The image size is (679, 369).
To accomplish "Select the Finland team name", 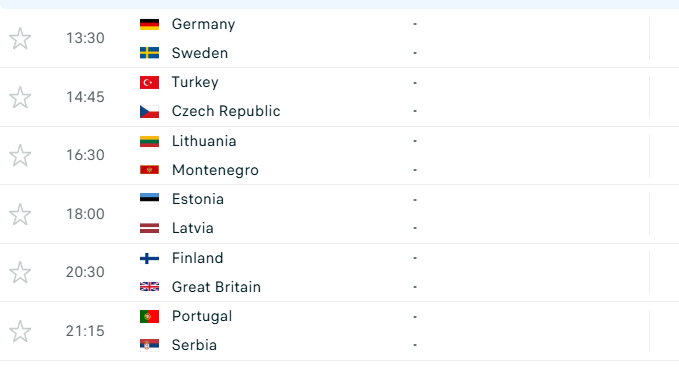I will click(x=197, y=258).
